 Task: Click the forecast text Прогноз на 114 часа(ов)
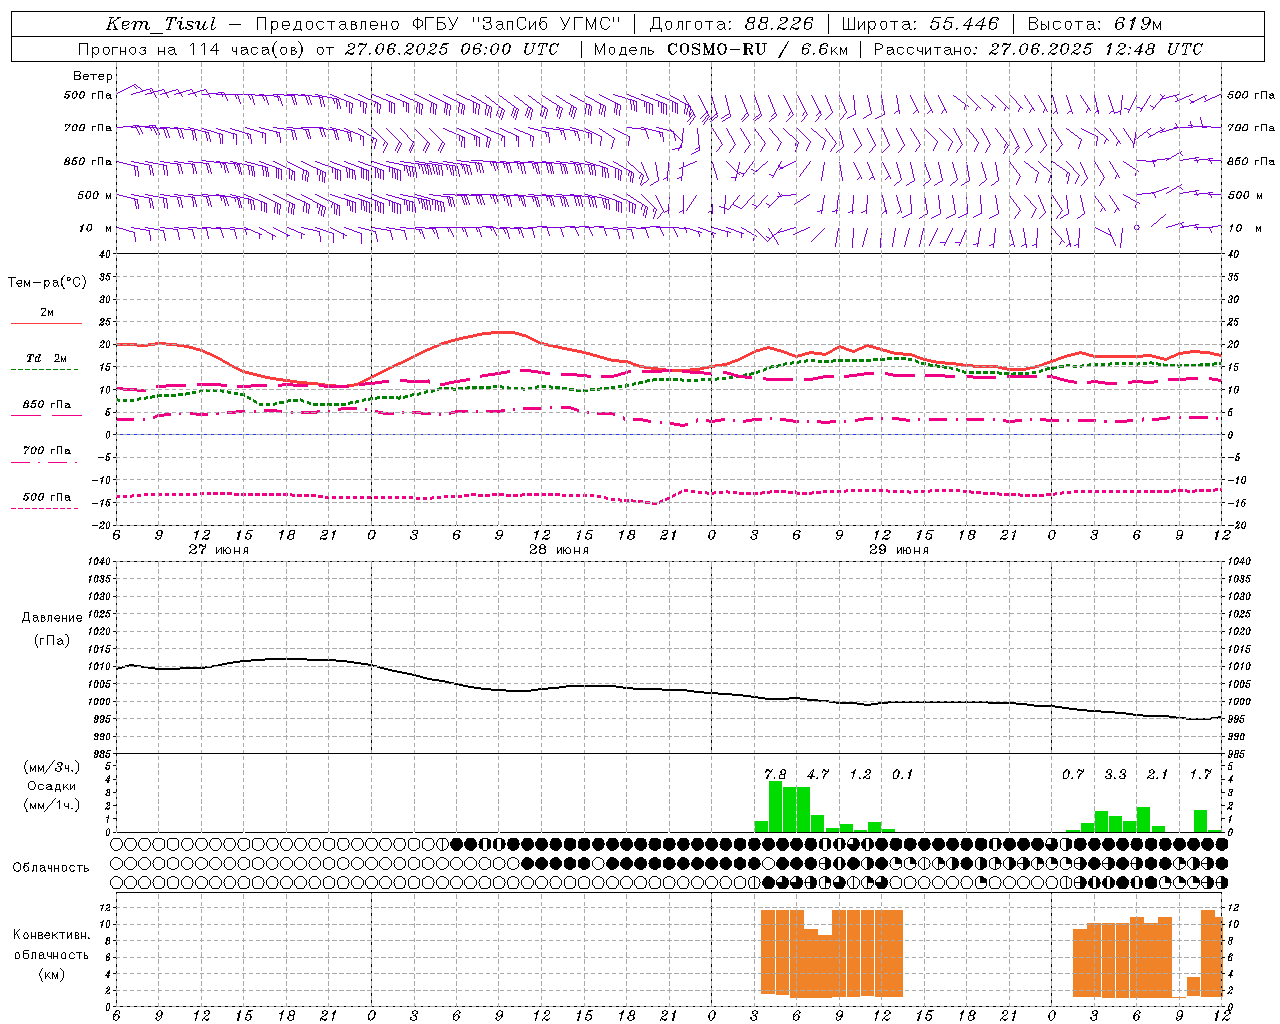click(x=191, y=49)
